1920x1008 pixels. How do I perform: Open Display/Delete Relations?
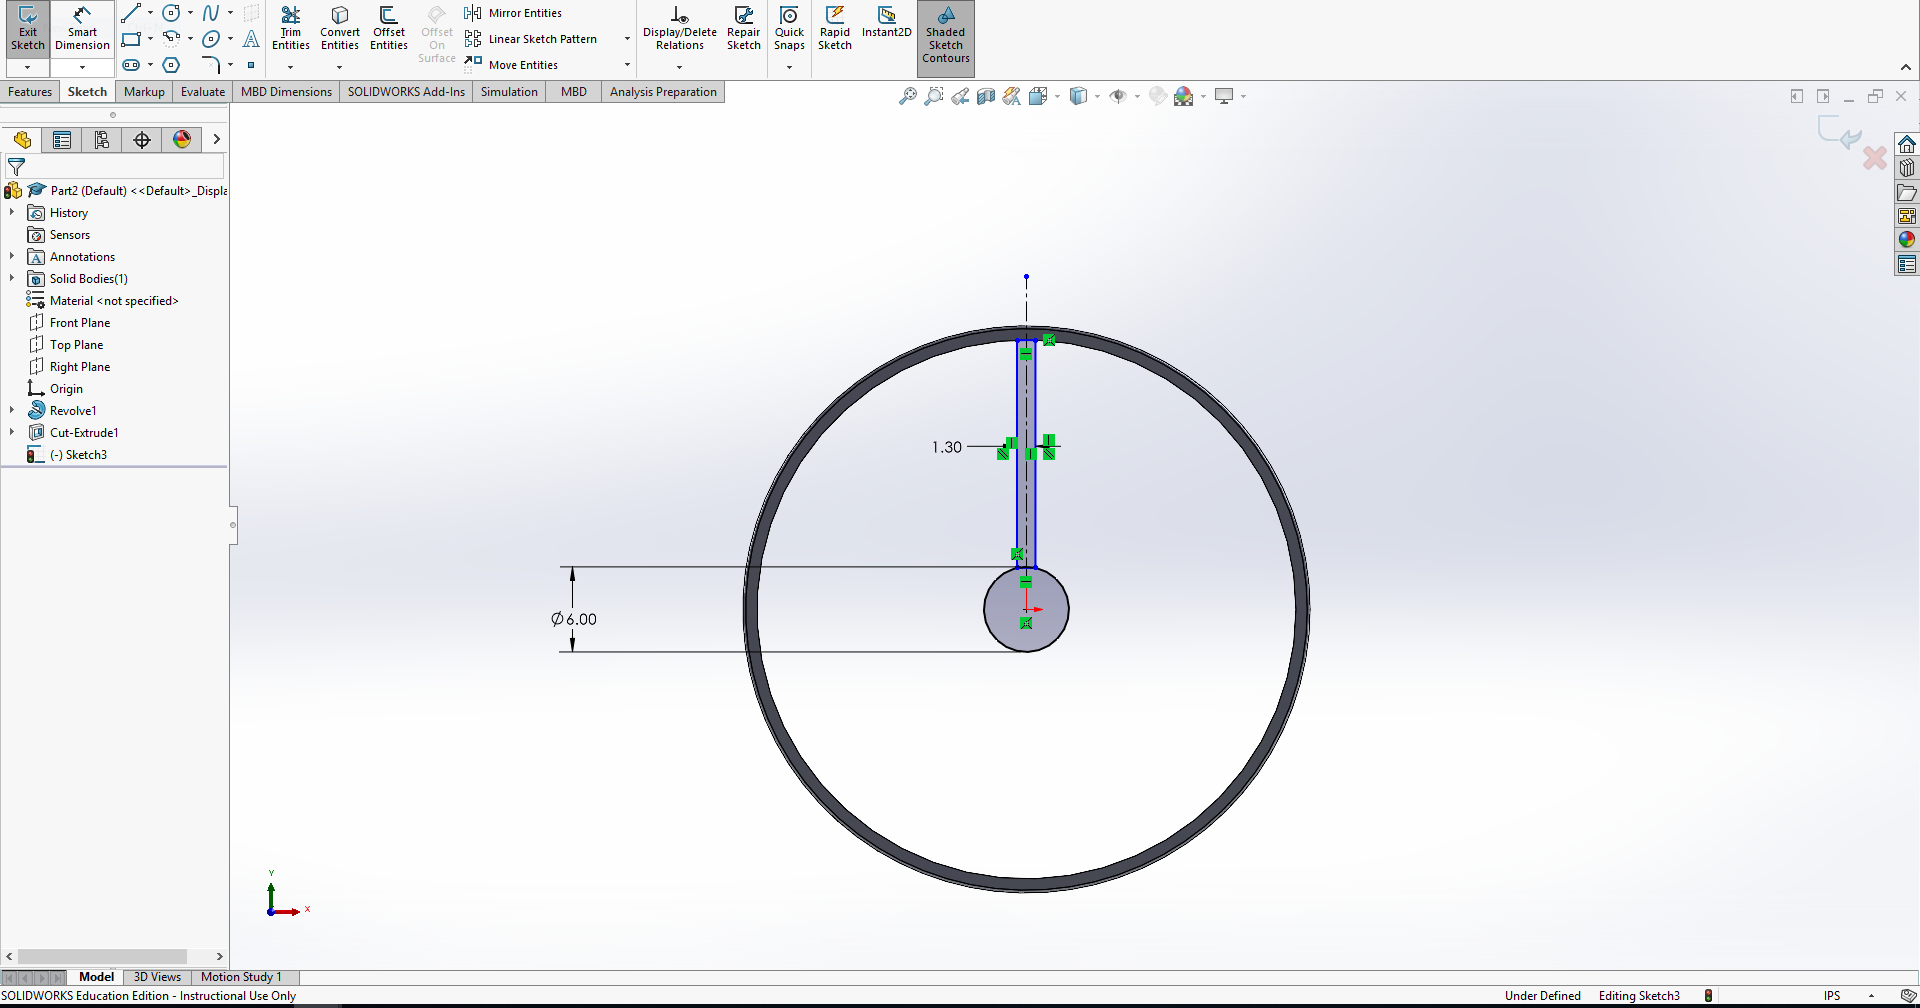point(679,28)
